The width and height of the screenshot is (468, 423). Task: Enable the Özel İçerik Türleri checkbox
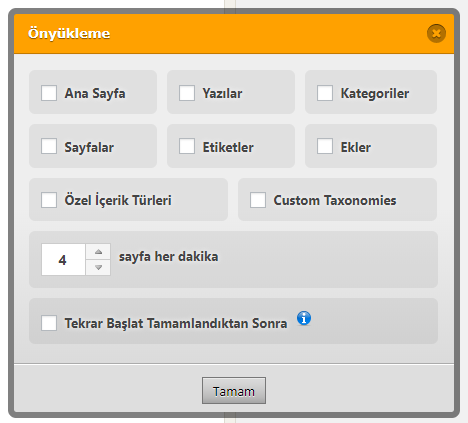(x=49, y=200)
